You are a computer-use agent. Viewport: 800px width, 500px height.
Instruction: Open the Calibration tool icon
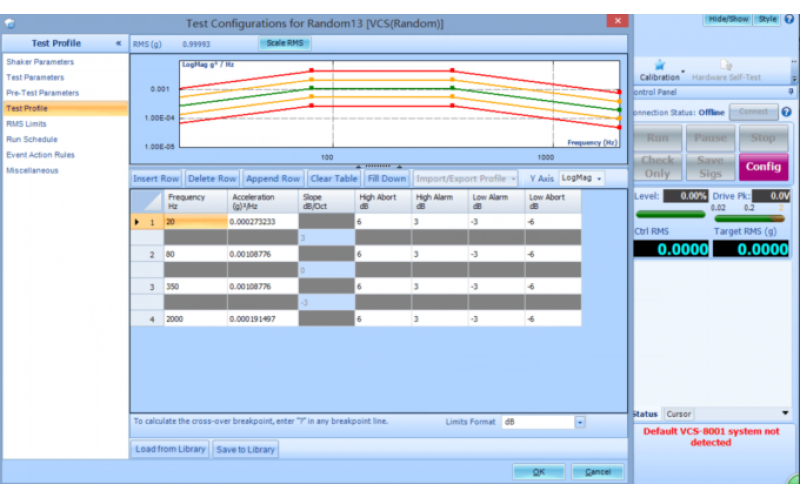point(659,65)
